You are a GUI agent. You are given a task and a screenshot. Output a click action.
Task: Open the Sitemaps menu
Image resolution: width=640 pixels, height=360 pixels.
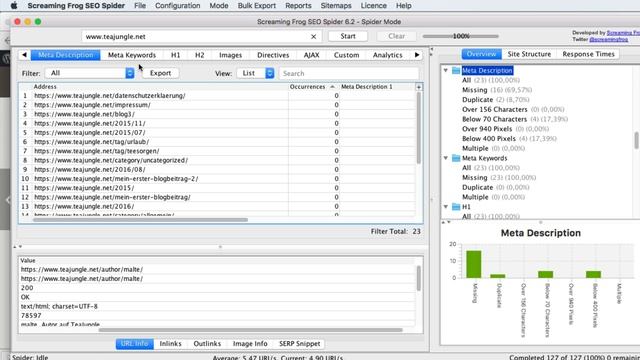tap(336, 6)
